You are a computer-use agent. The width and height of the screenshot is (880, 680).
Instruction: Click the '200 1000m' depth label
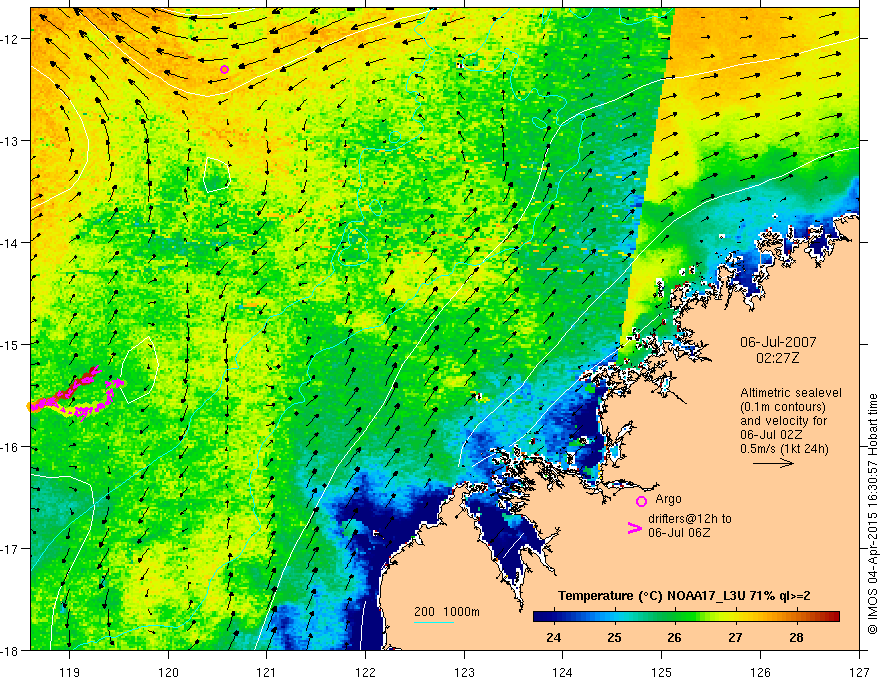(x=447, y=612)
